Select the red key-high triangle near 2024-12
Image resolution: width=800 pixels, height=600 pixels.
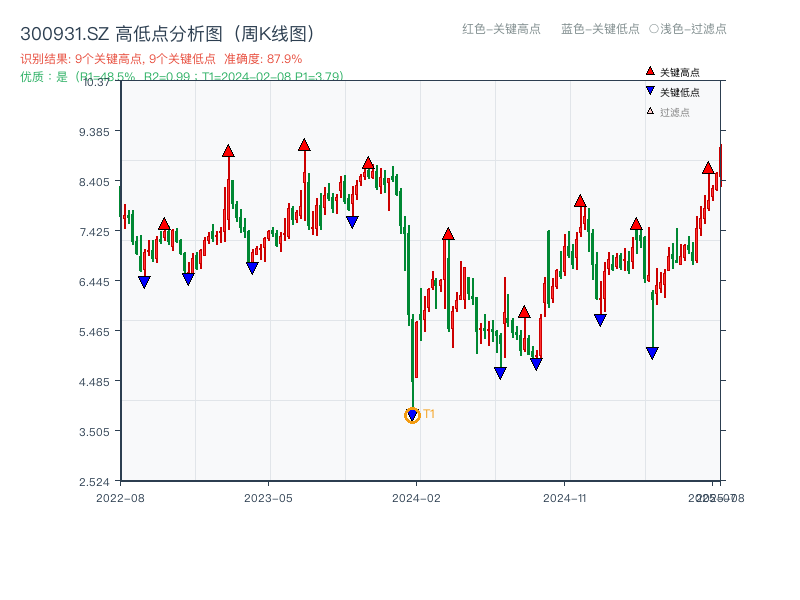(580, 201)
